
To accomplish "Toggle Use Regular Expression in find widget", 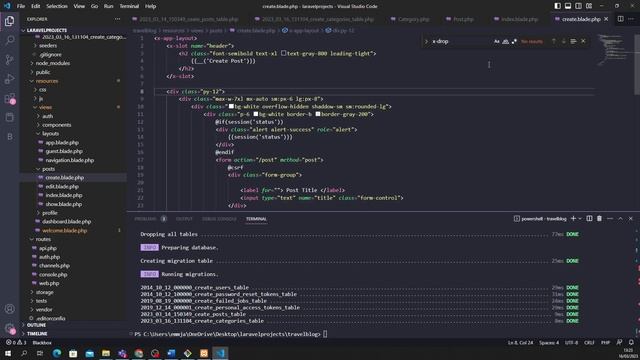I will point(514,41).
